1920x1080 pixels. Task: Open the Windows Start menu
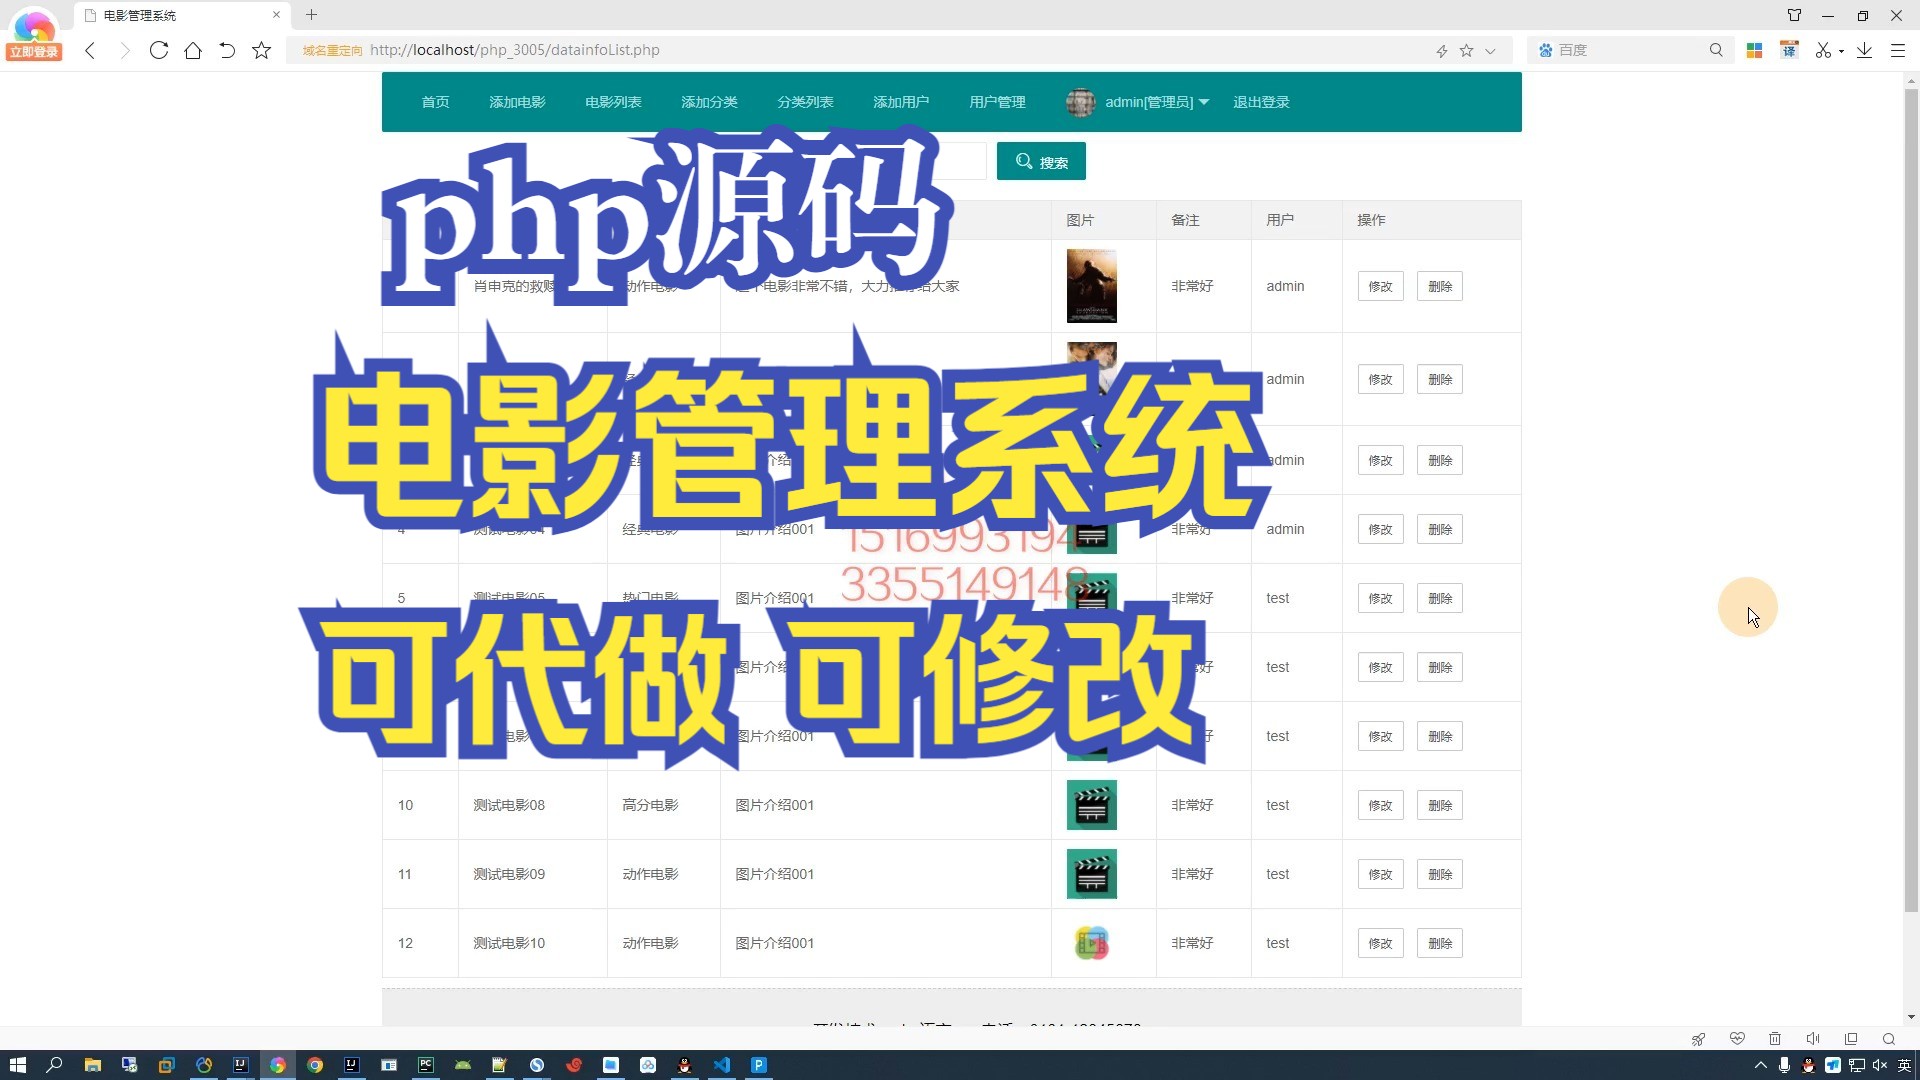pos(17,1065)
